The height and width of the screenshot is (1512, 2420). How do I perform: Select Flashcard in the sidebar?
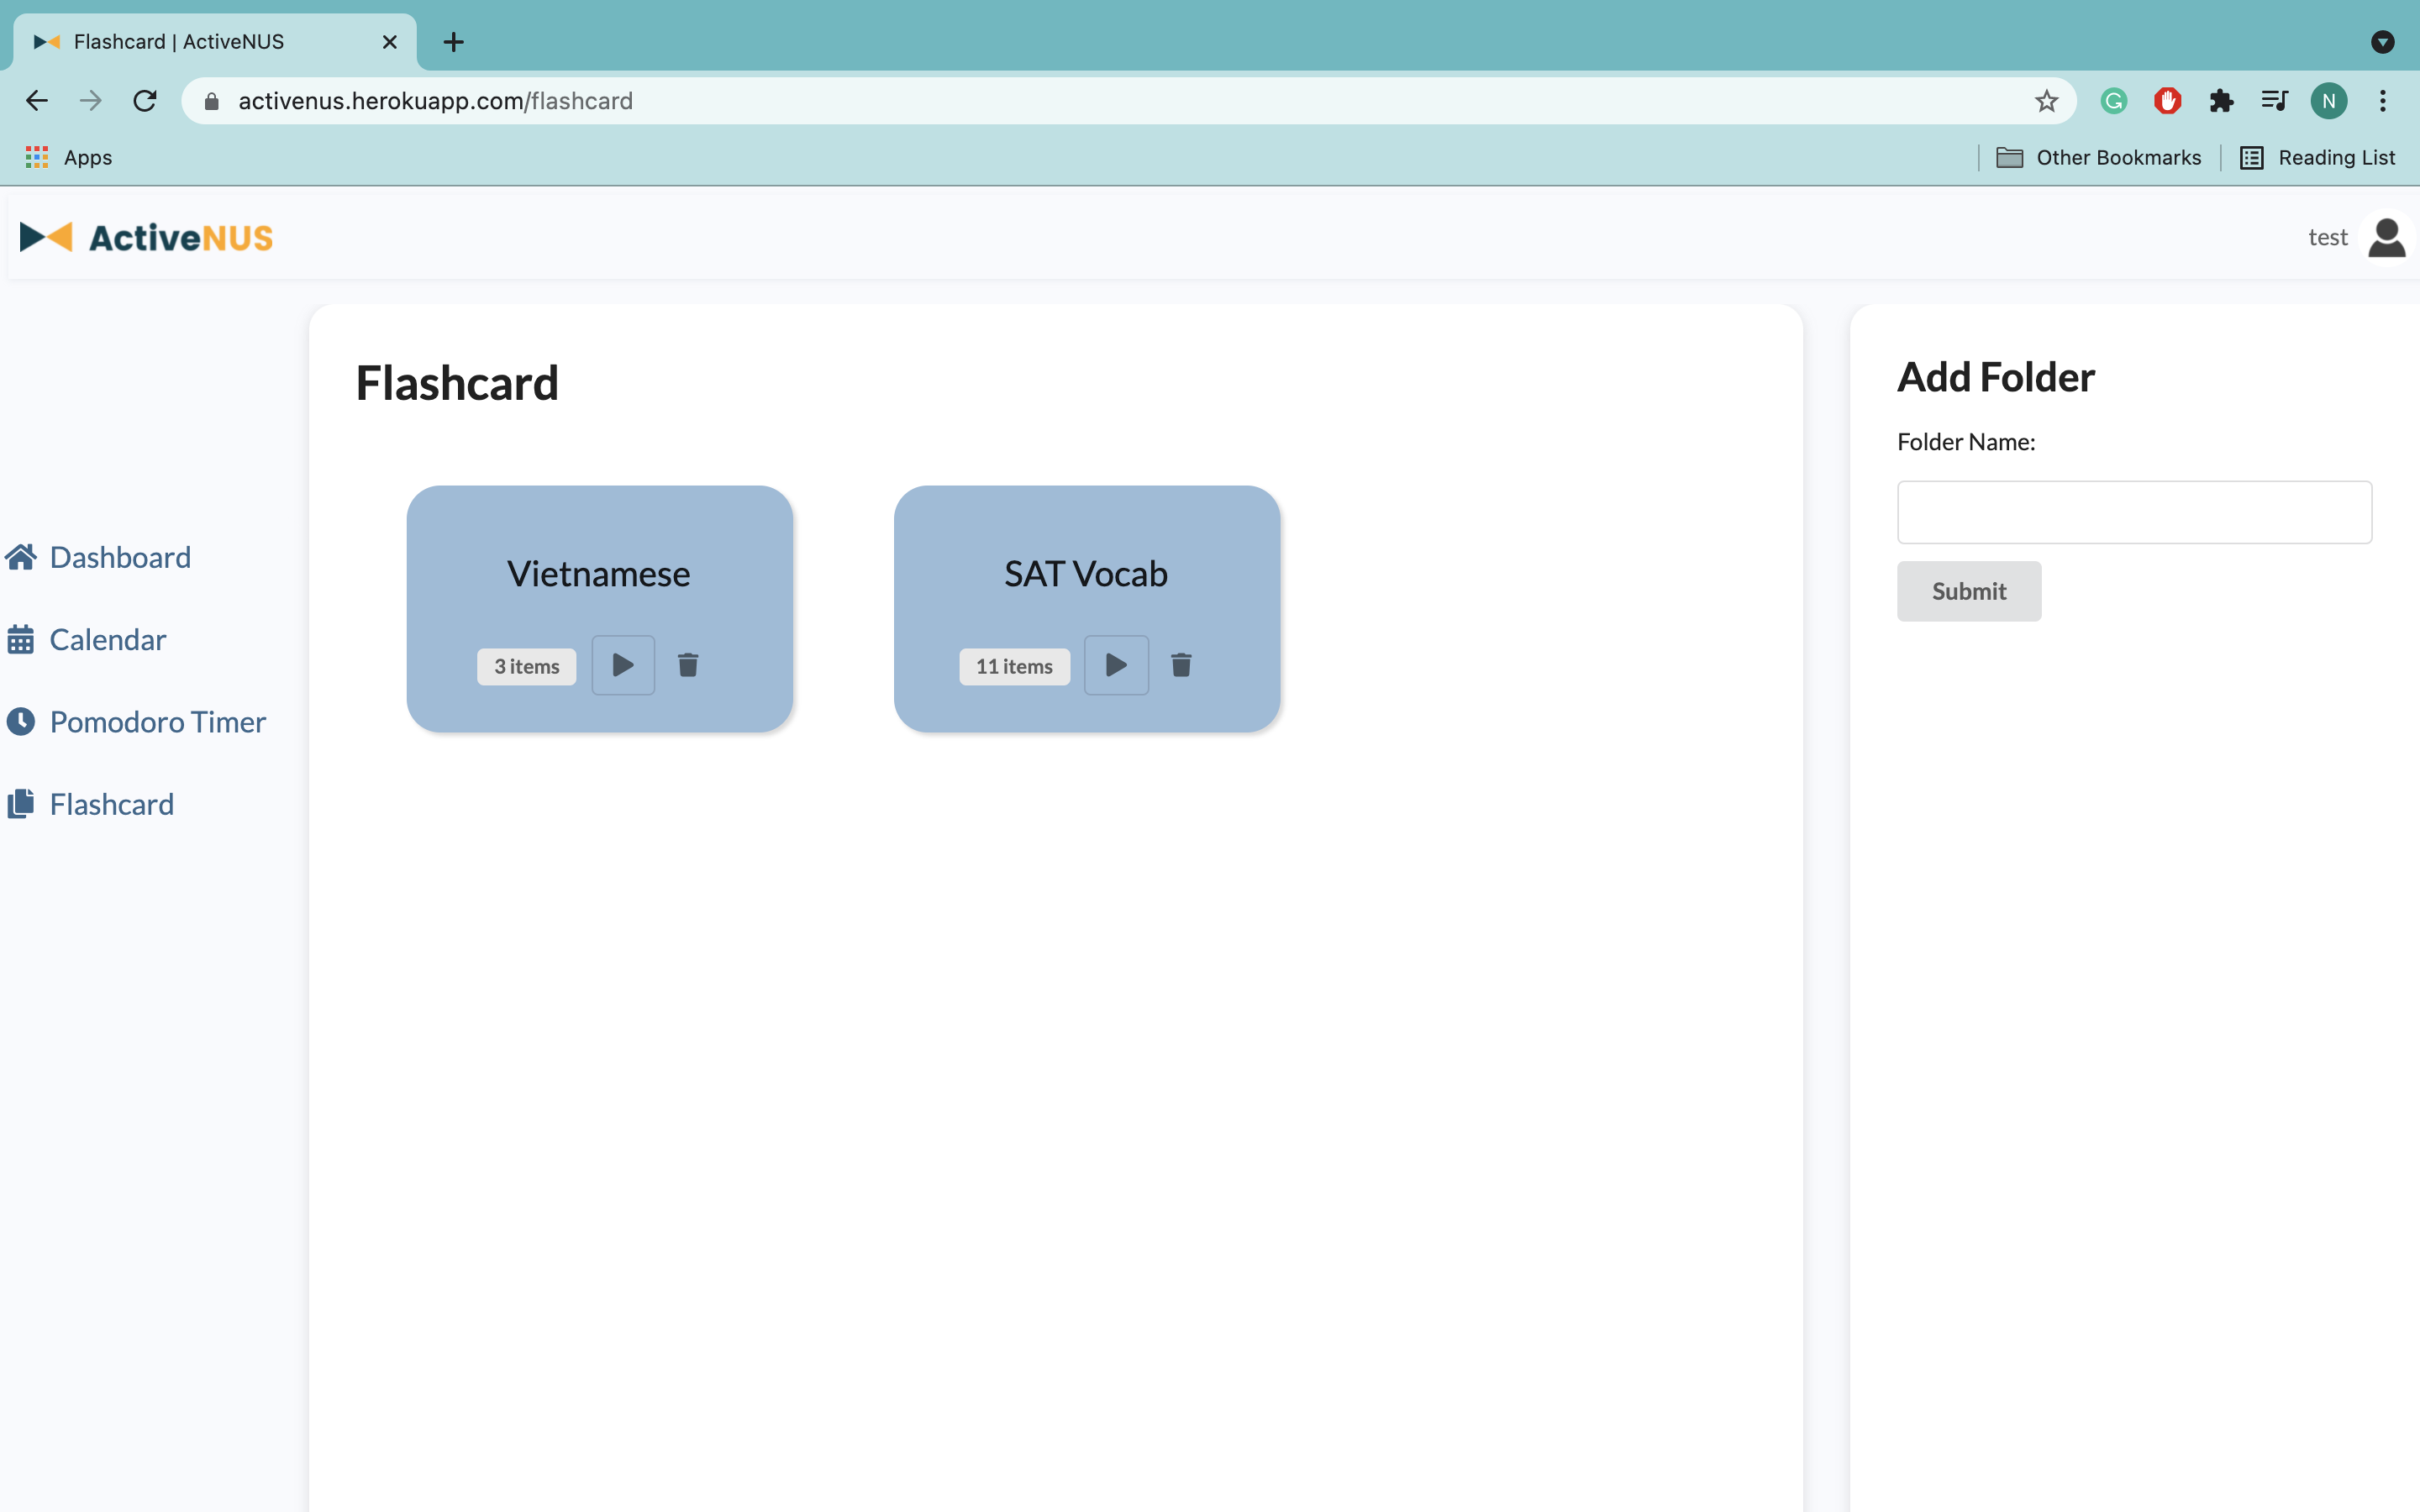click(x=112, y=804)
